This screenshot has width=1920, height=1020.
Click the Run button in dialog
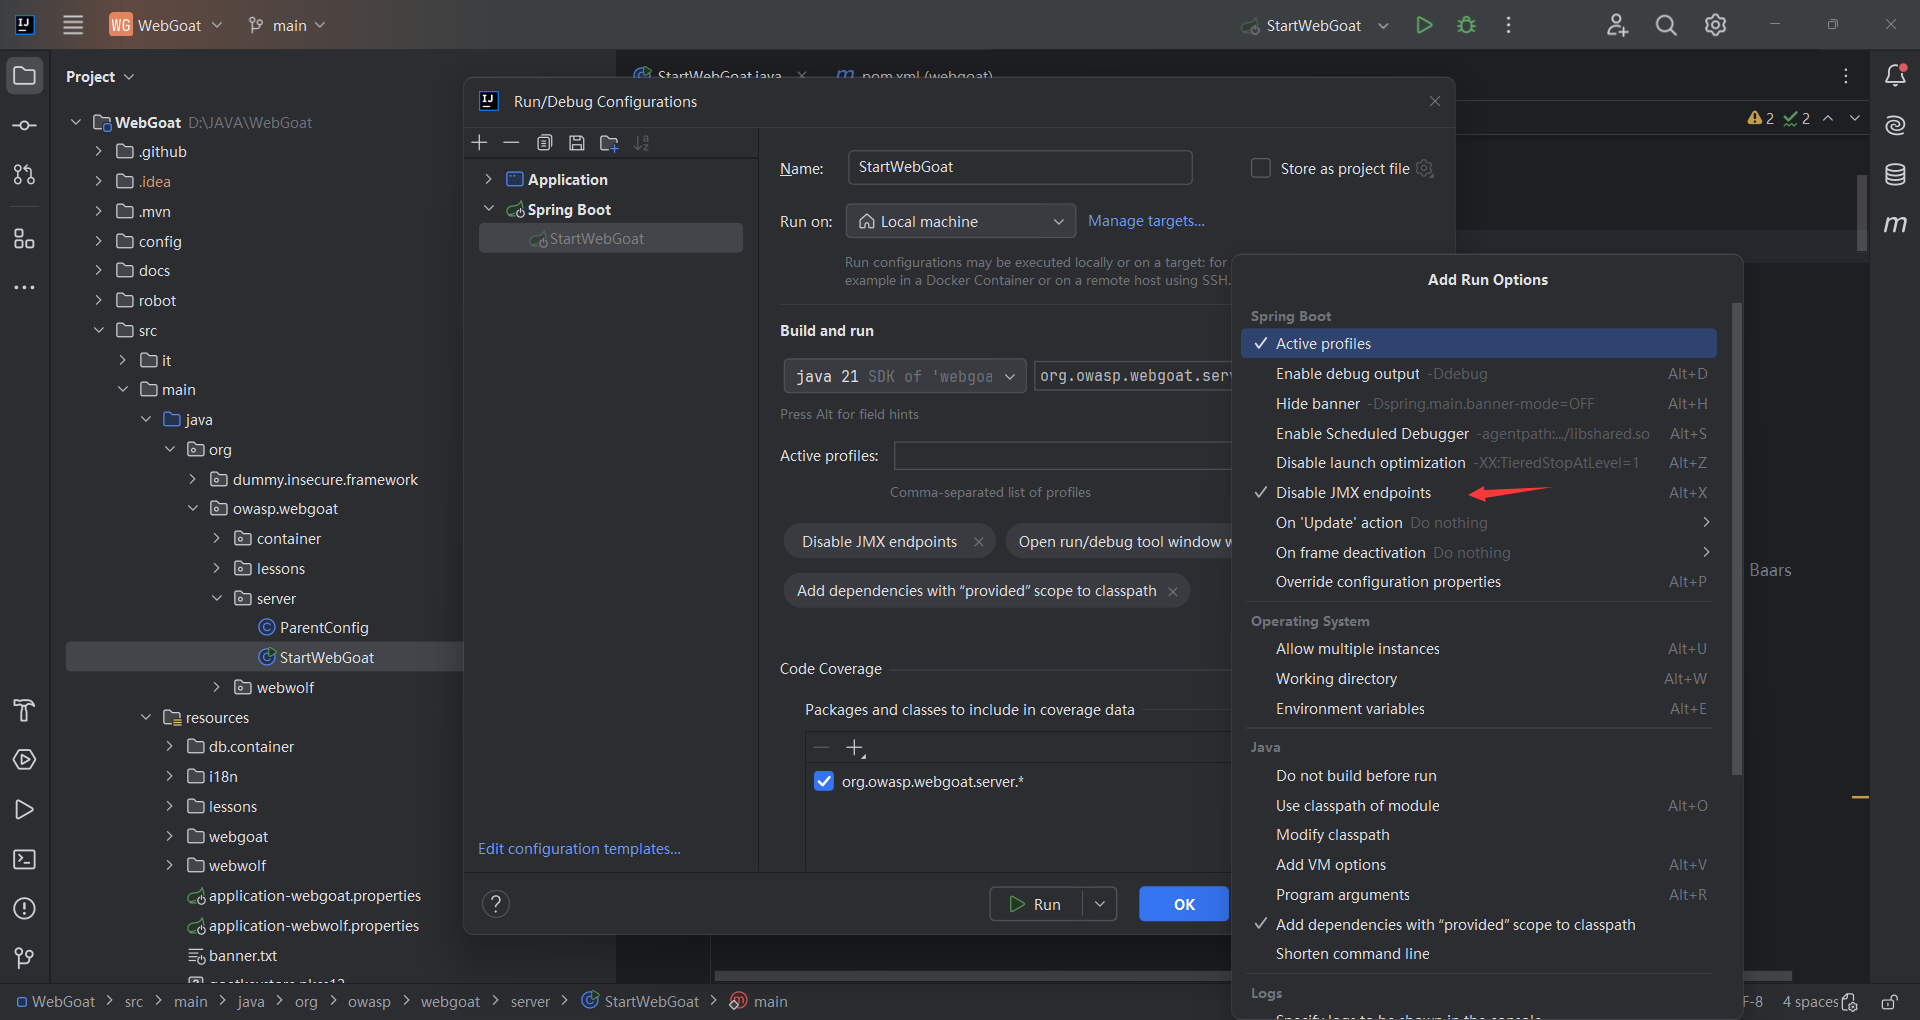pyautogui.click(x=1036, y=904)
